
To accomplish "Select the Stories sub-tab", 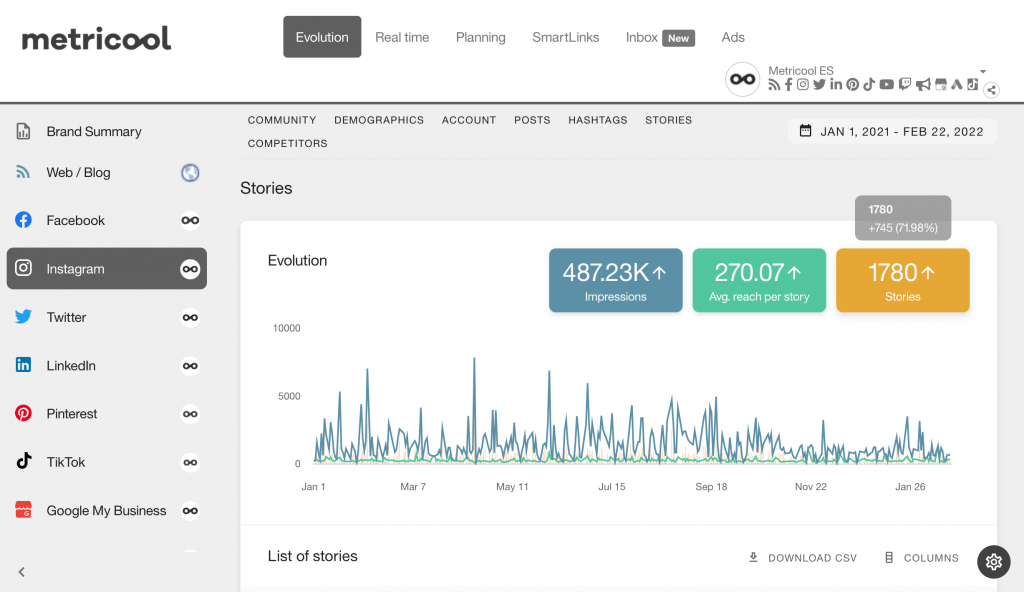I will 669,120.
